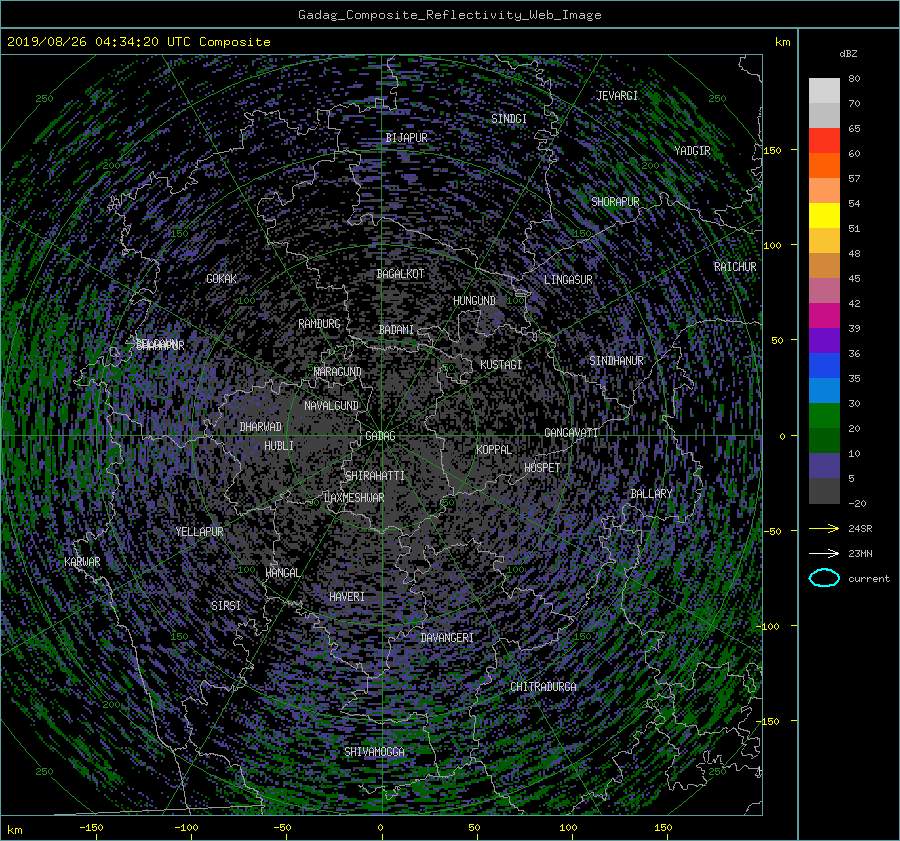Screen dimensions: 900x841
Task: Click the SINDHANUR city label
Action: tap(616, 361)
